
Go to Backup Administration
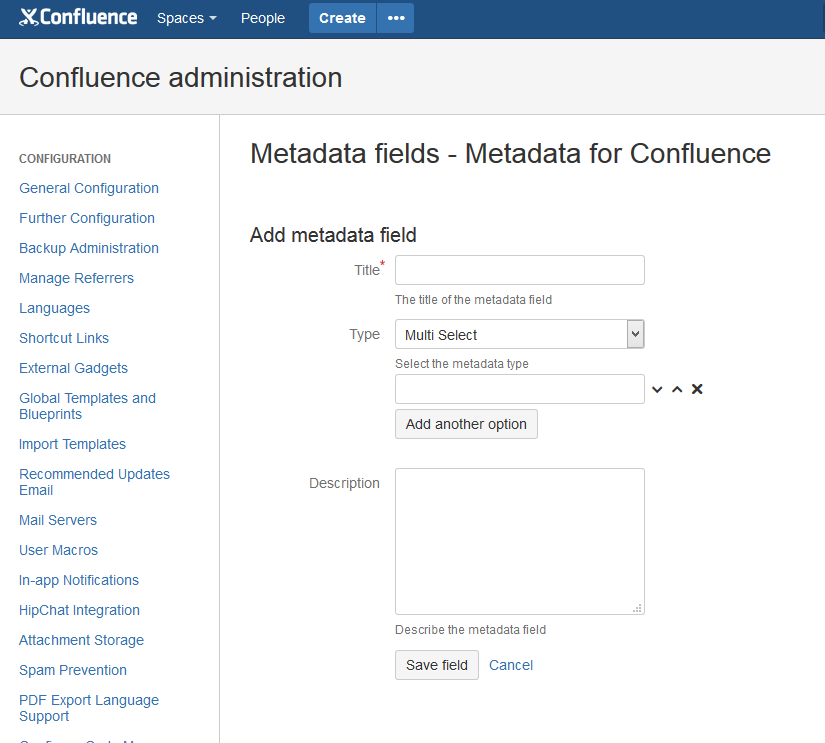click(89, 248)
